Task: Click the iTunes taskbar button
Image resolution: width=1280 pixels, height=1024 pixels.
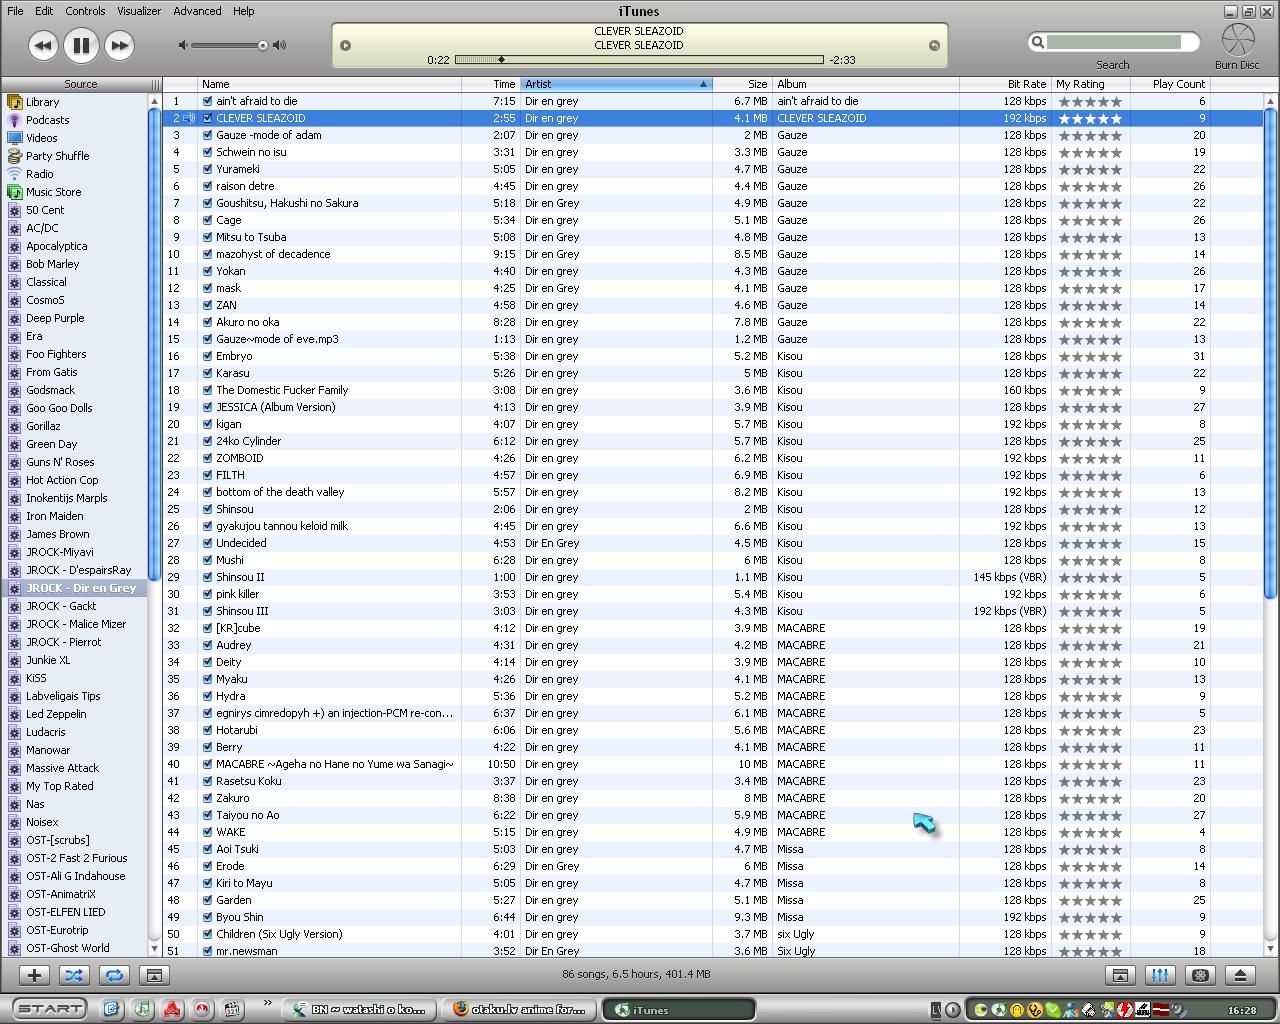Action: tap(678, 1009)
